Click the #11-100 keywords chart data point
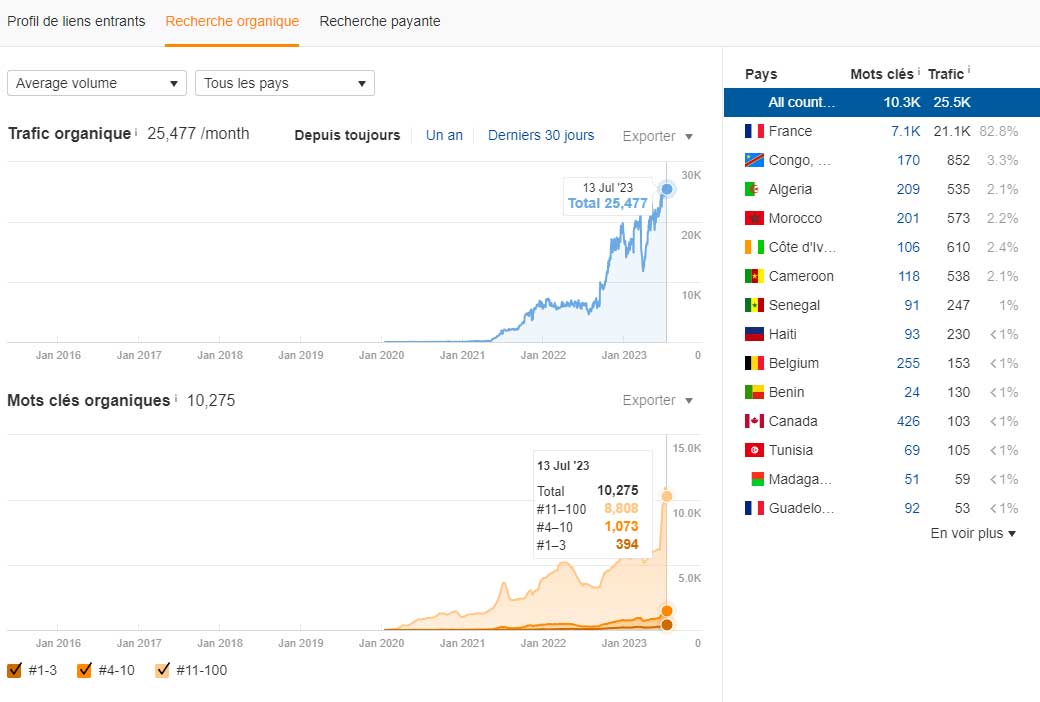 click(x=667, y=496)
